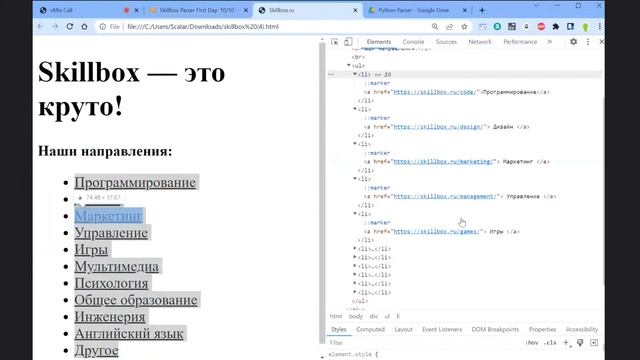The width and height of the screenshot is (640, 360).
Task: Toggle :hov element state panel
Action: (532, 343)
